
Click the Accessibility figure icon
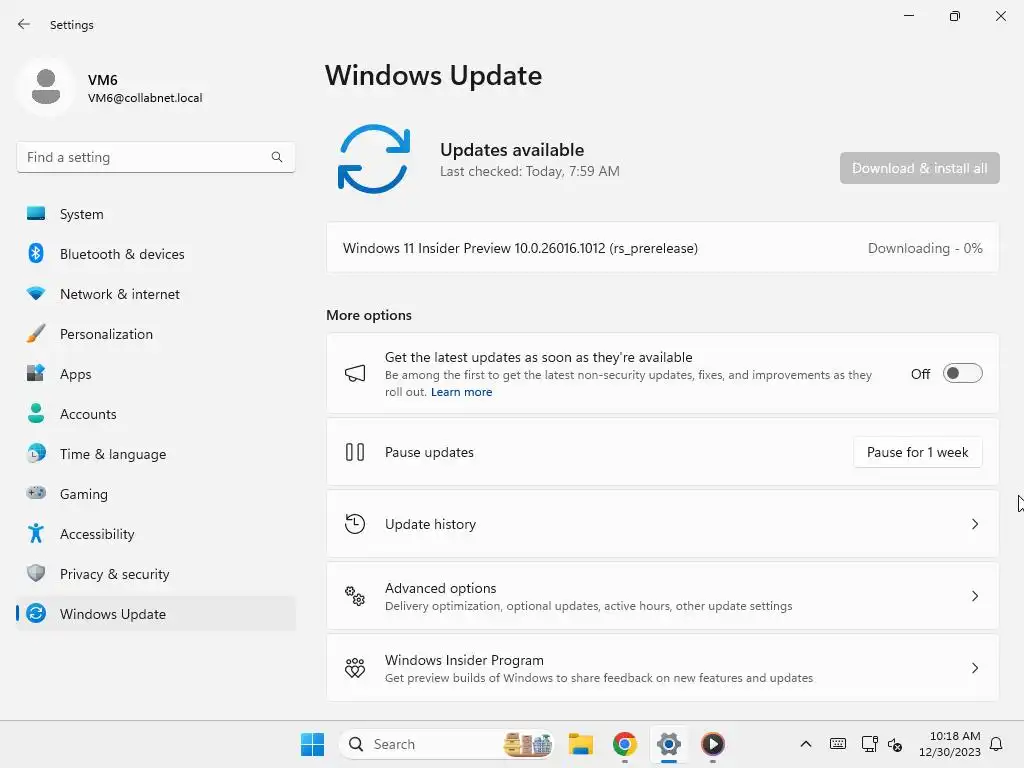pos(36,534)
